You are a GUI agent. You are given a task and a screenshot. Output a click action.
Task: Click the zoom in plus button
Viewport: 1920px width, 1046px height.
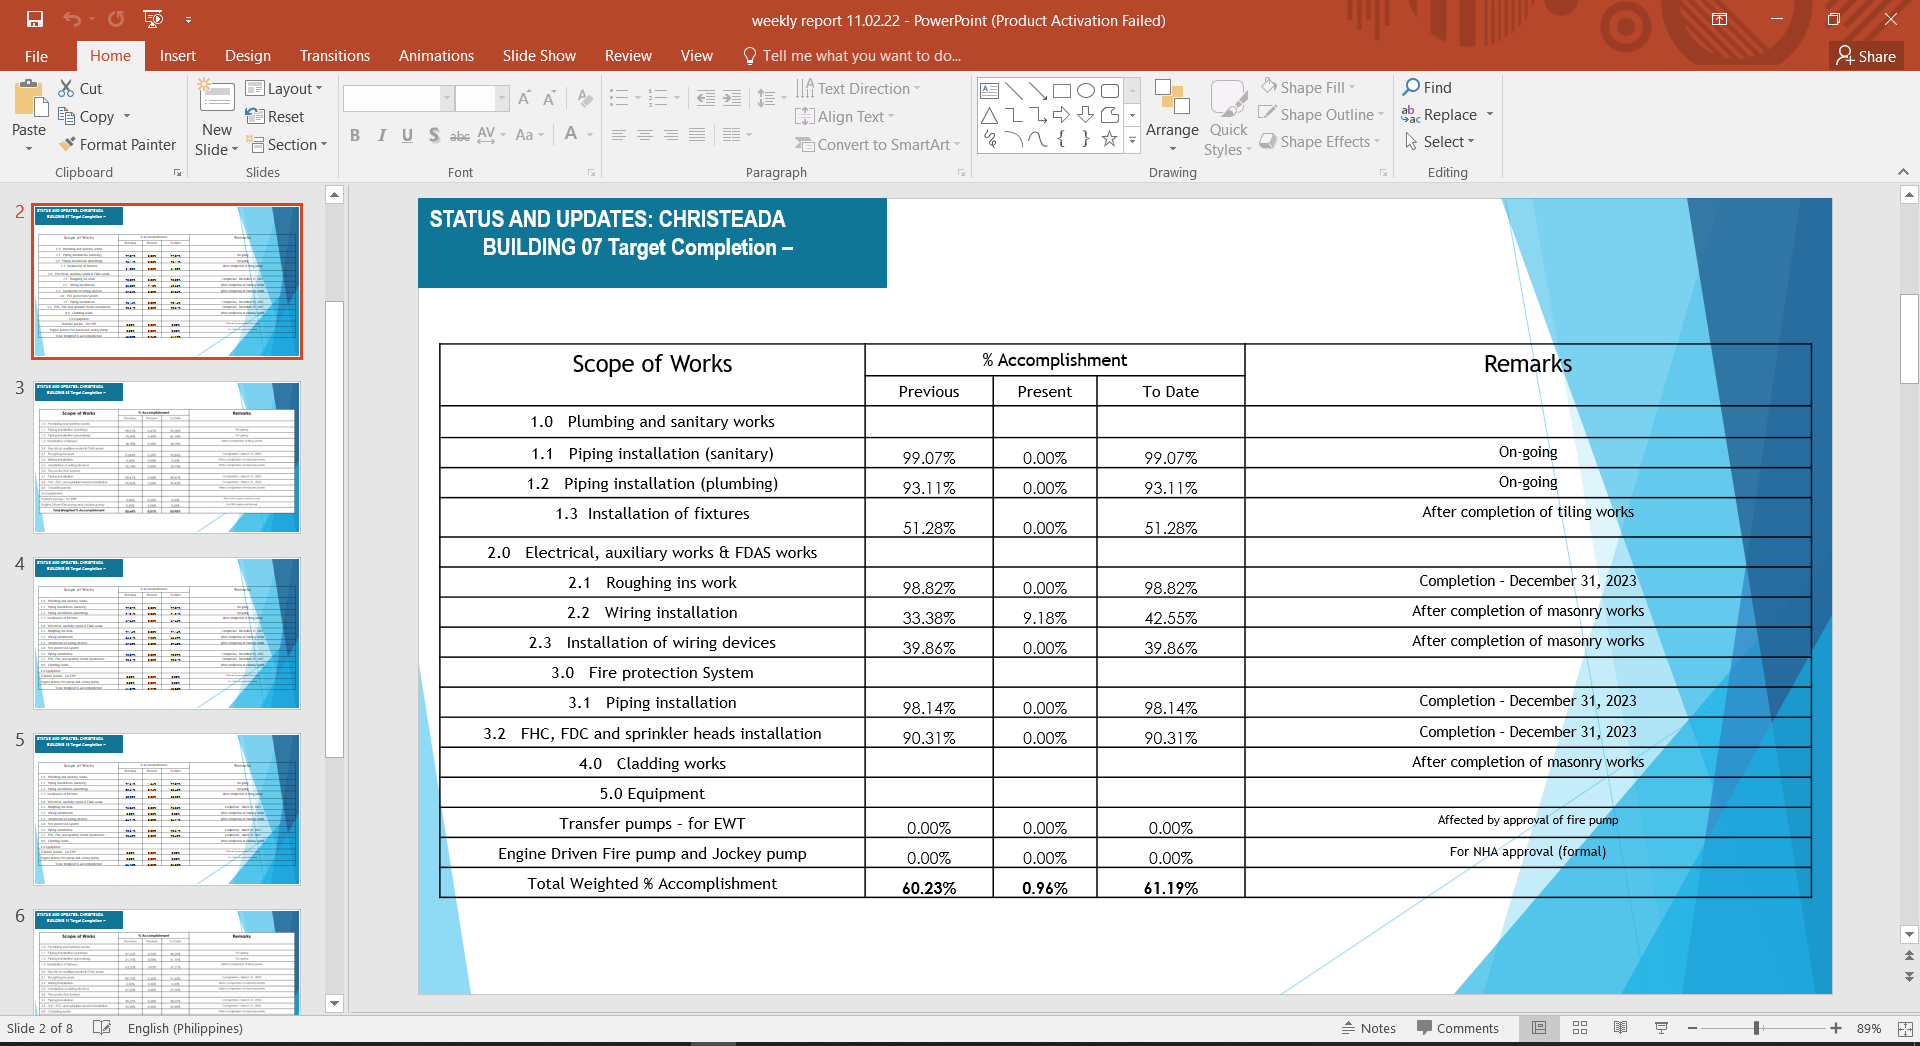click(x=1836, y=1028)
